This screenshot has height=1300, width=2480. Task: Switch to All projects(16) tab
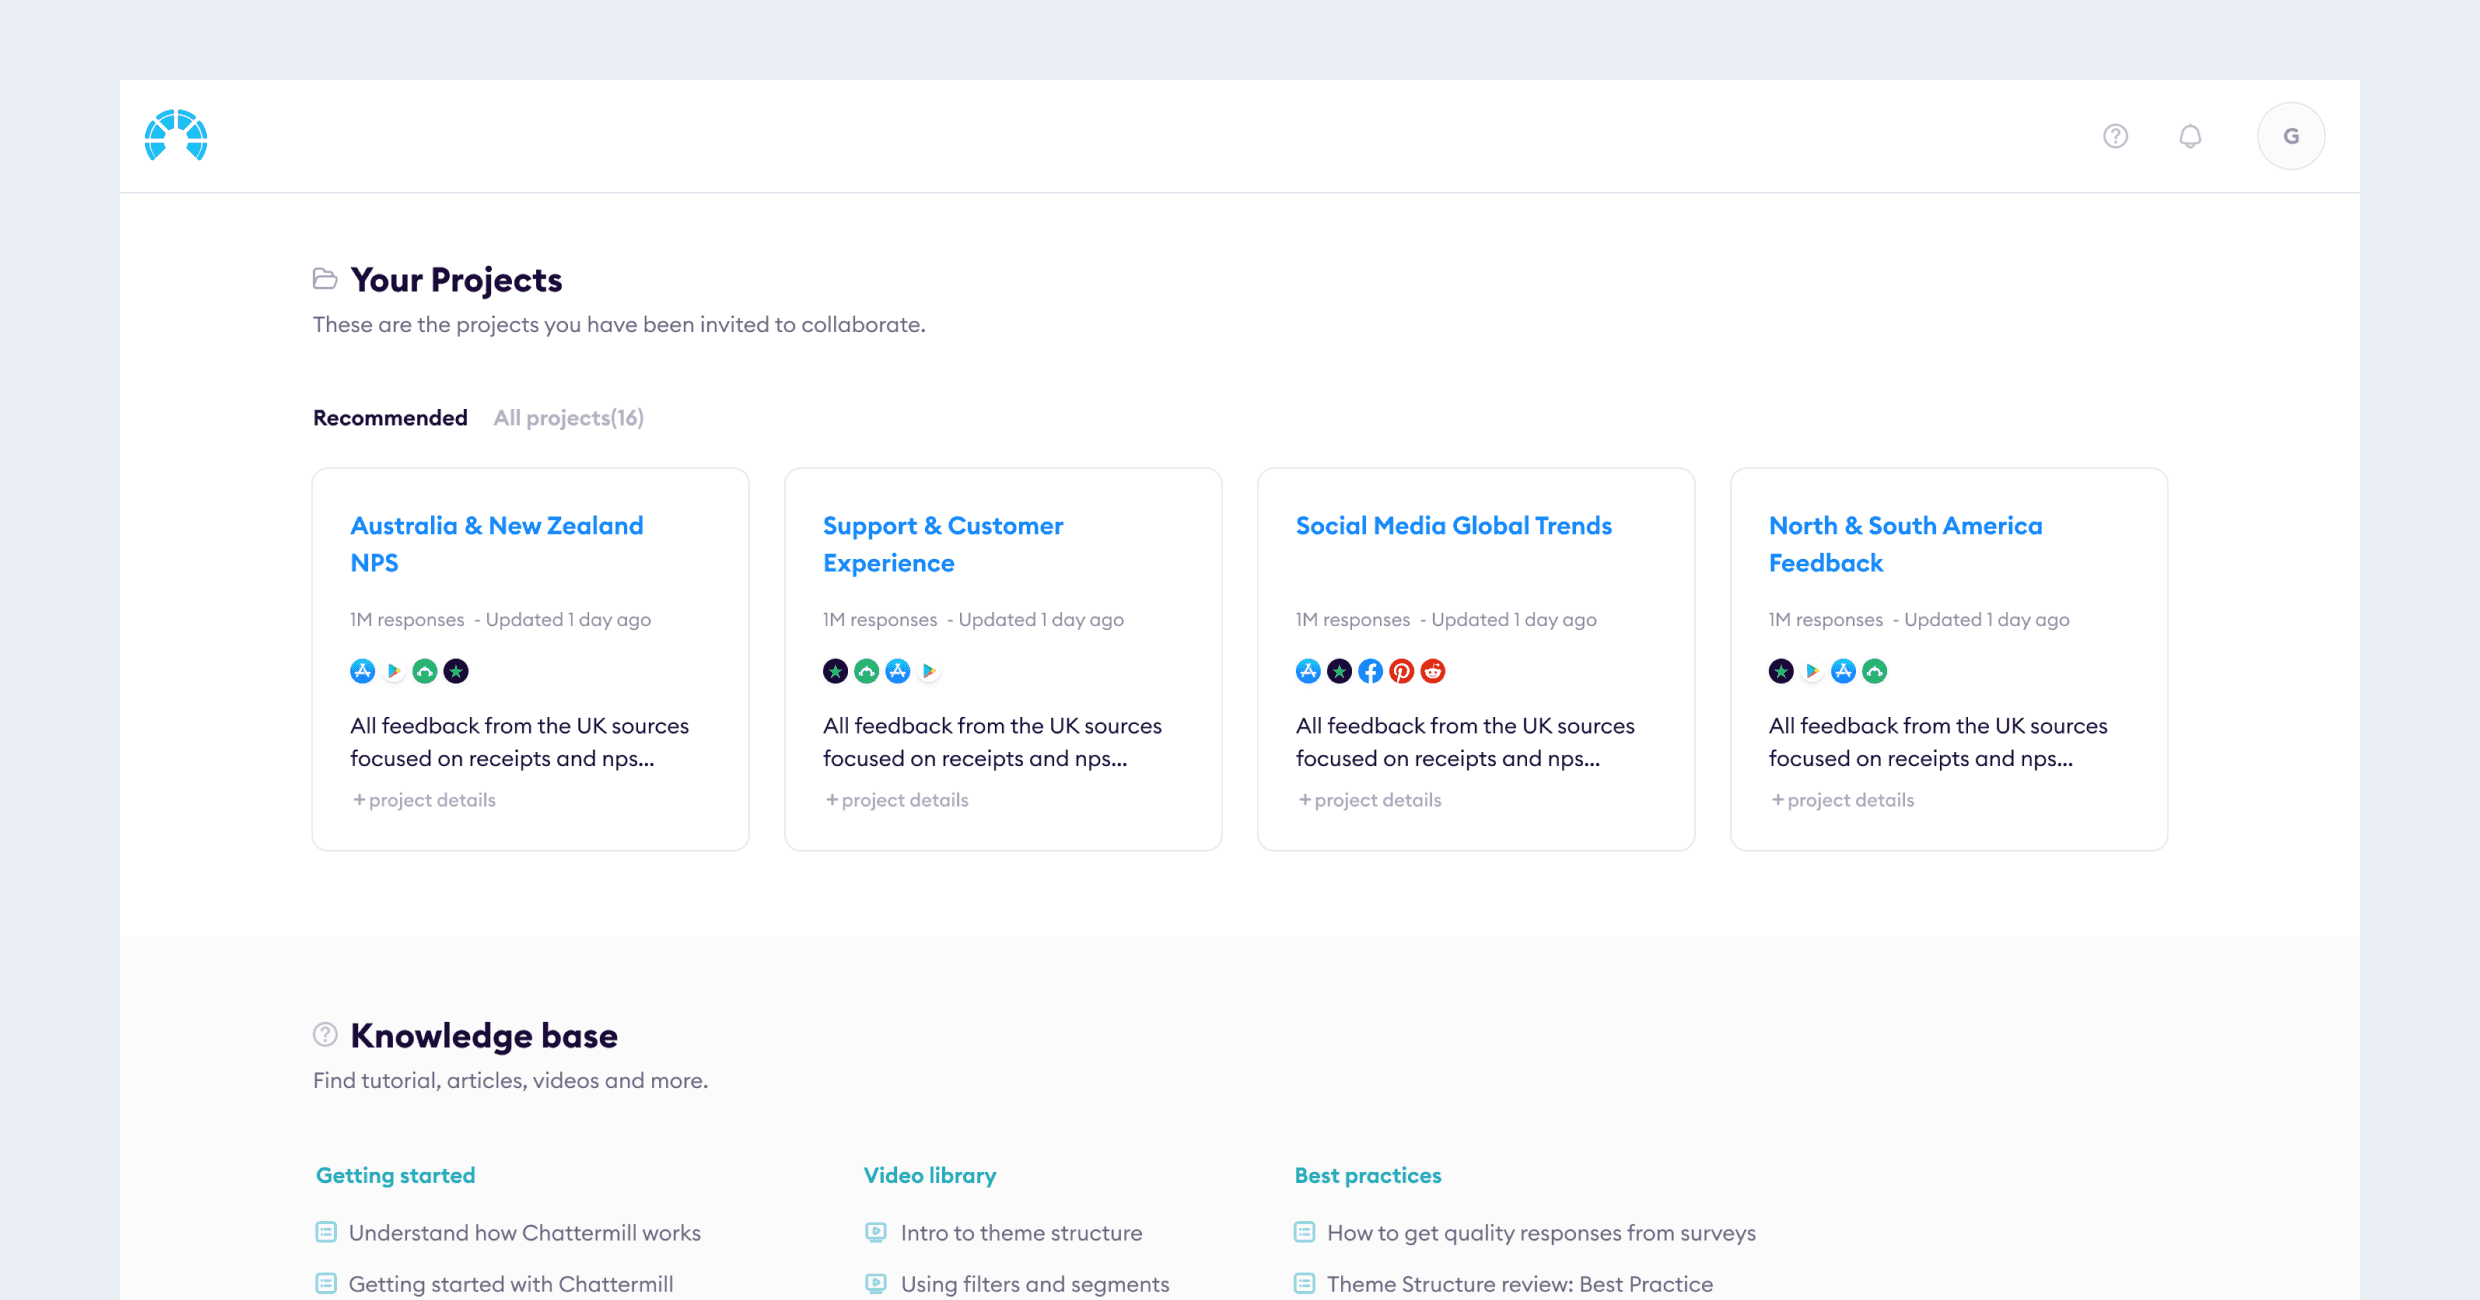(568, 418)
